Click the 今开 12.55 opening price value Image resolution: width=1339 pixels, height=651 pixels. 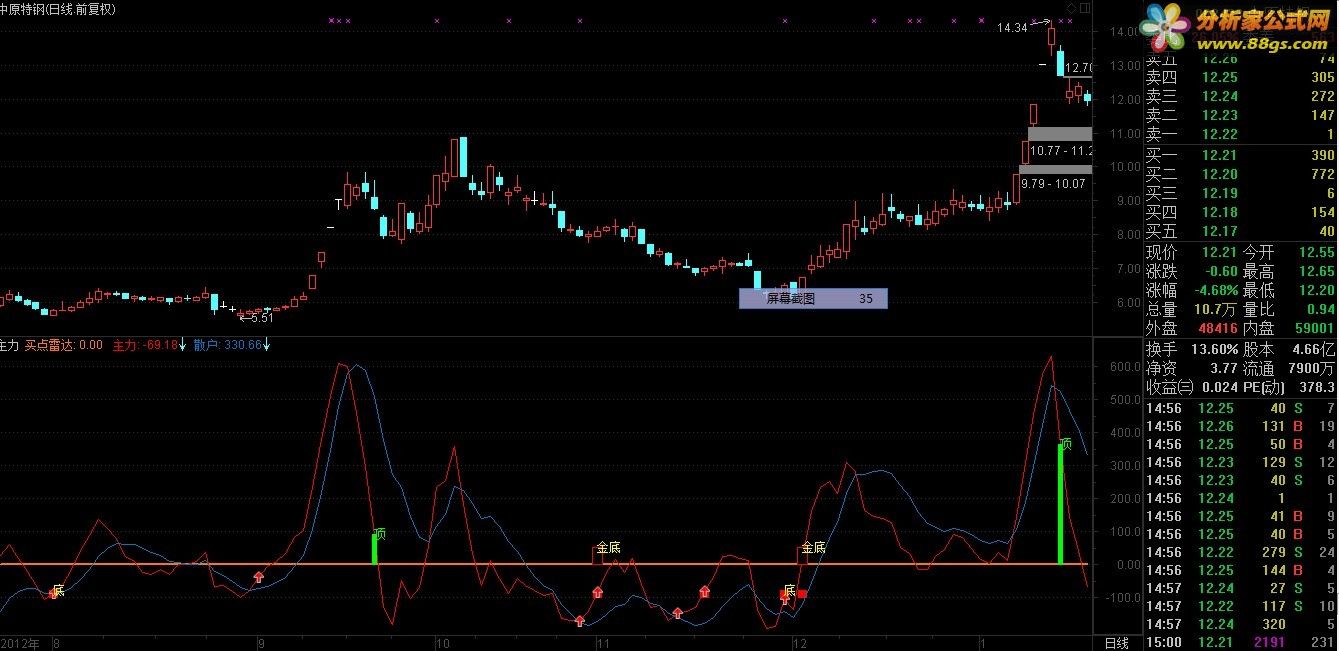click(1315, 252)
